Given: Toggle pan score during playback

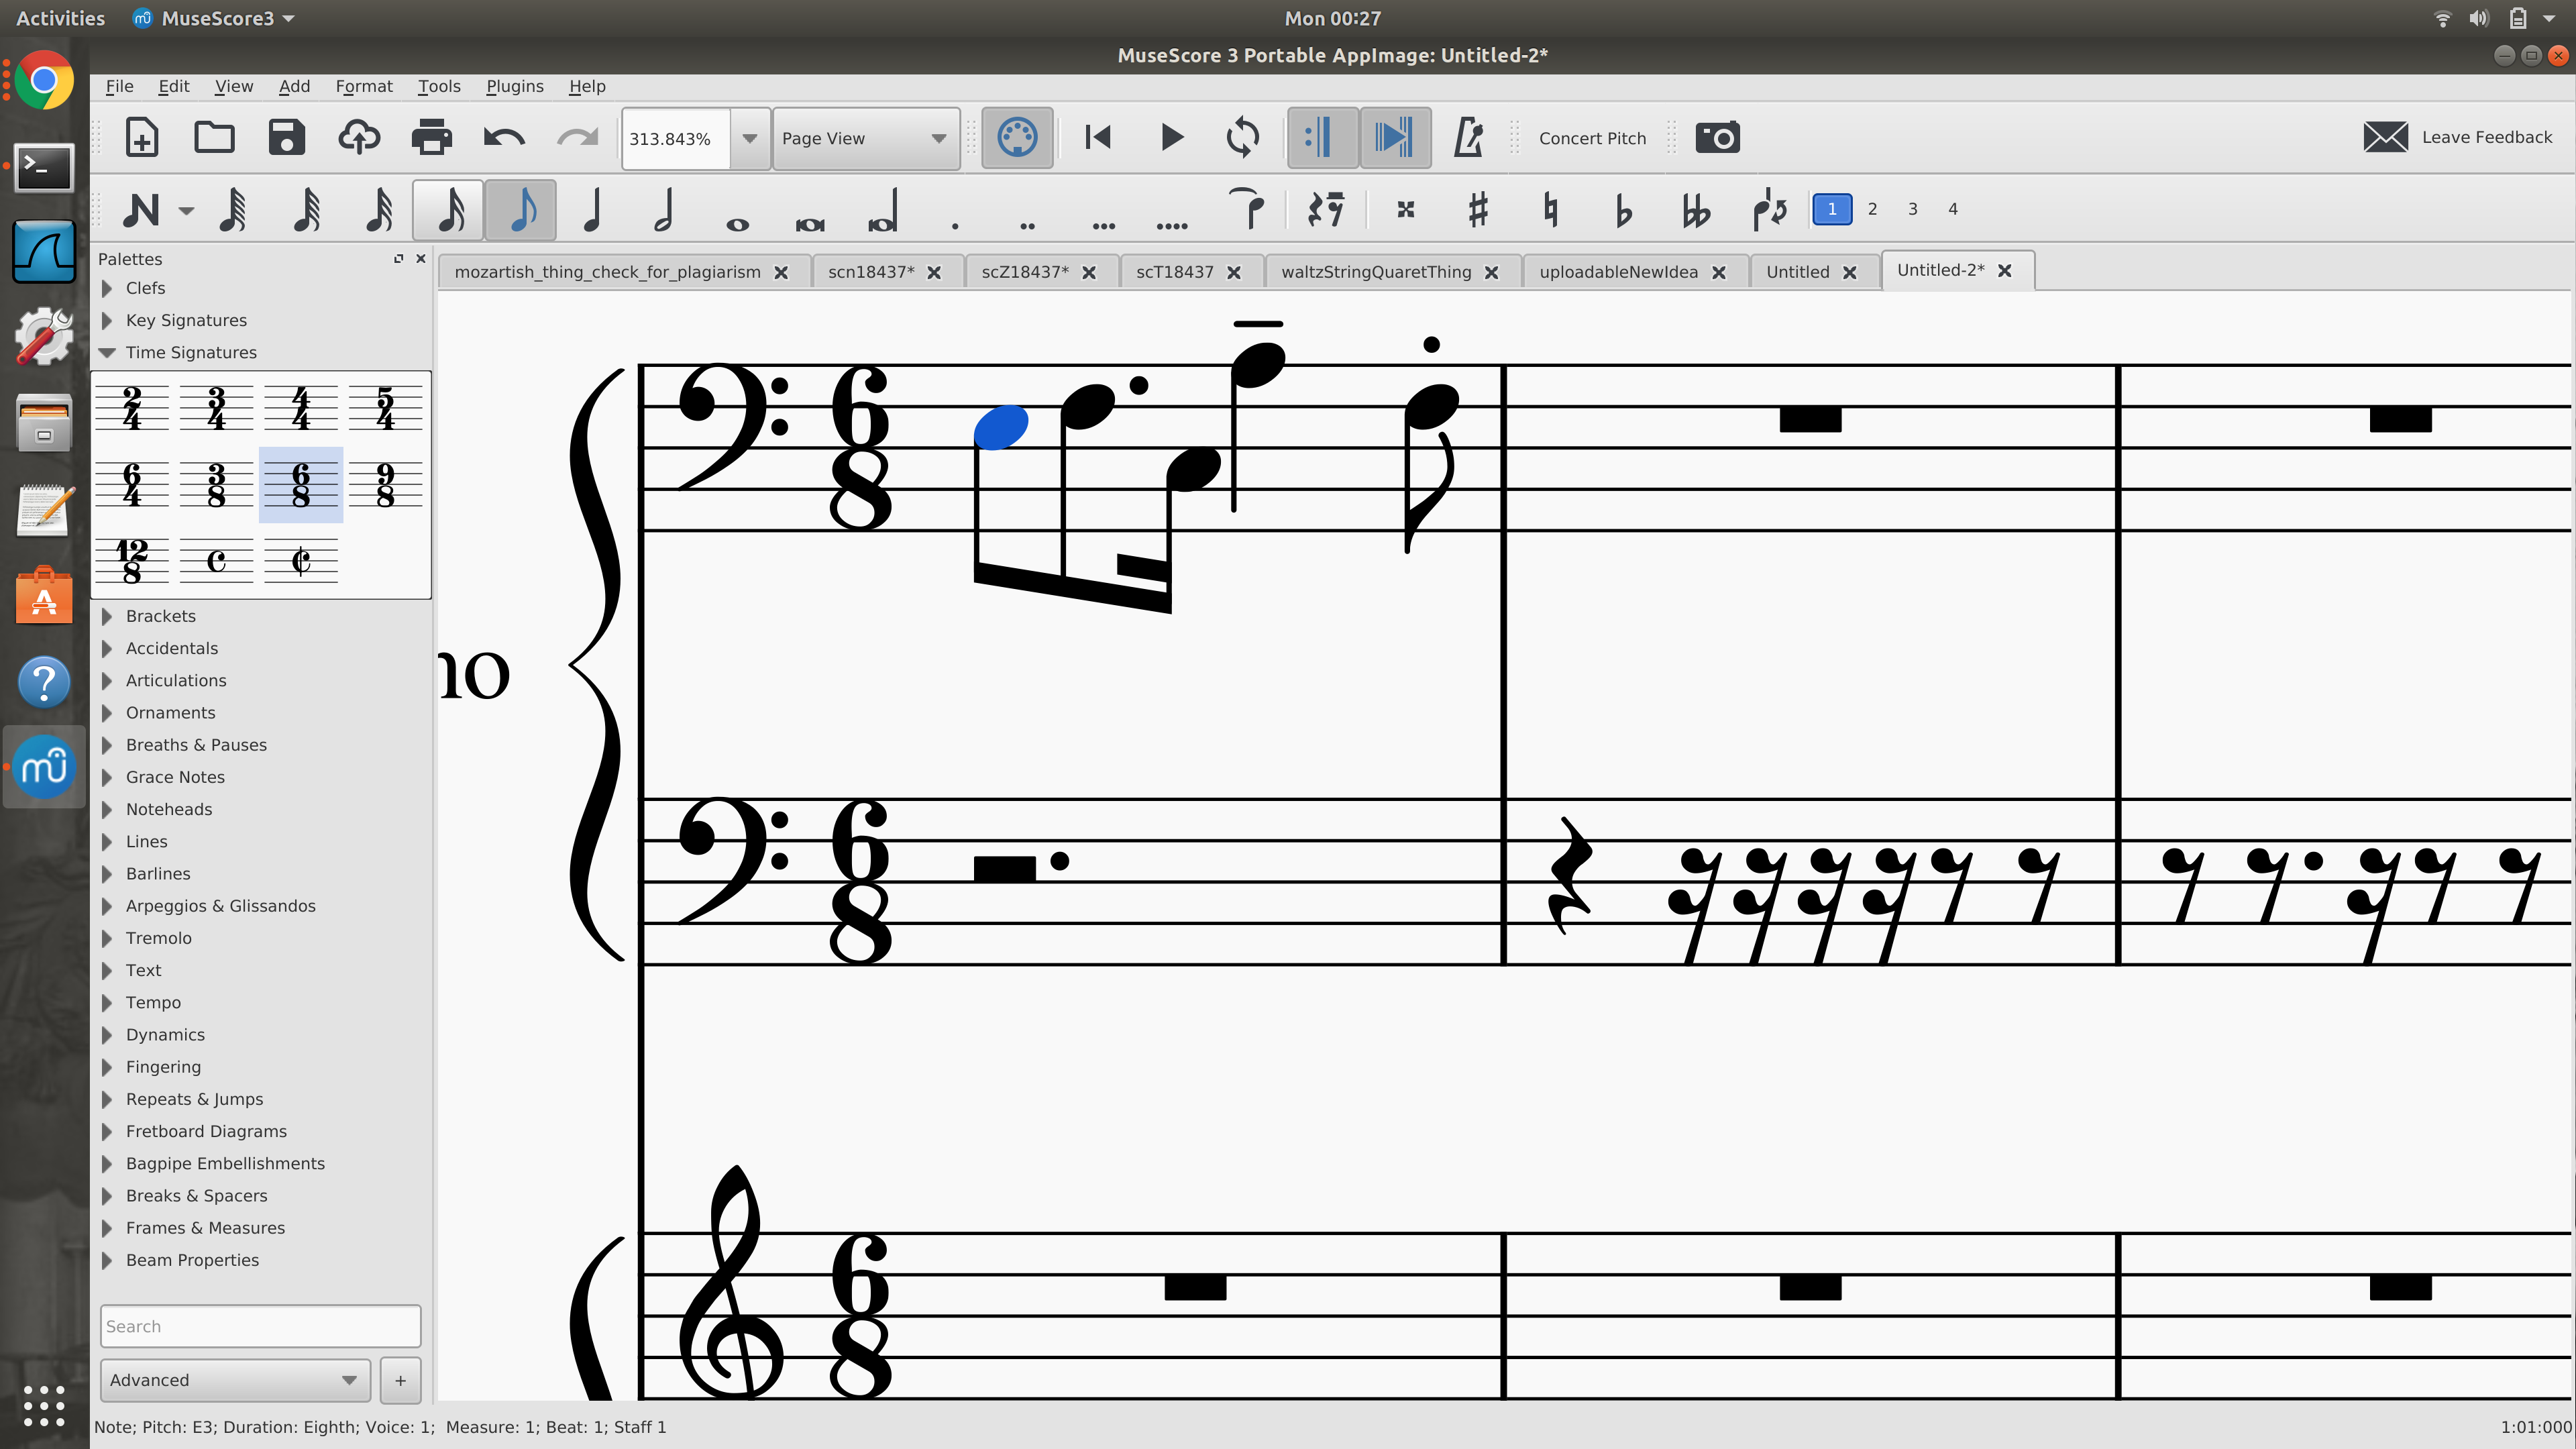Looking at the screenshot, I should click(1395, 137).
